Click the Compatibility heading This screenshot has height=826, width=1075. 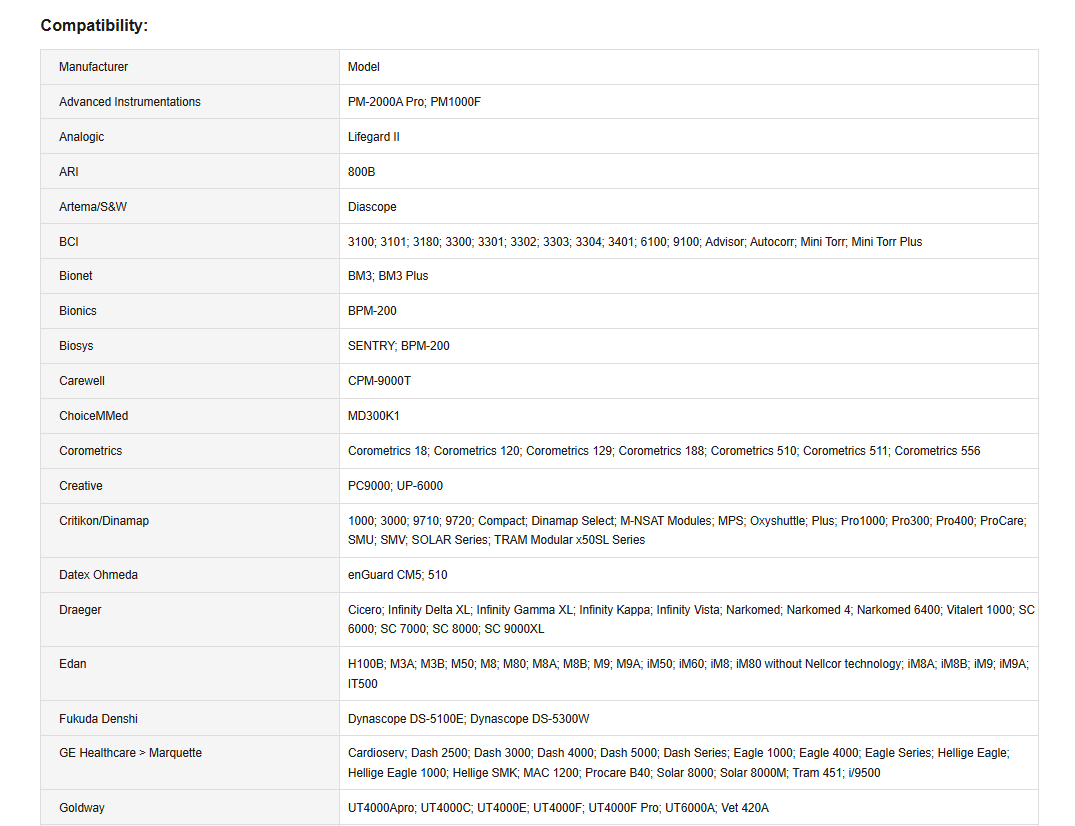tap(94, 25)
